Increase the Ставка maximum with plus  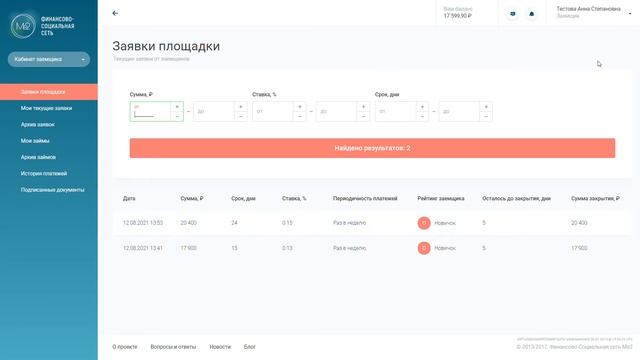[x=363, y=107]
